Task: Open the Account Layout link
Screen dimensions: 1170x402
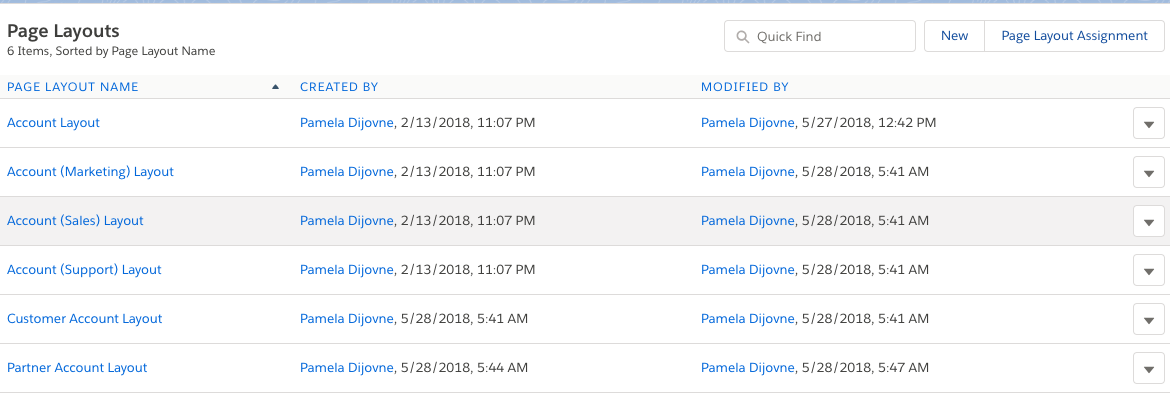Action: 53,123
